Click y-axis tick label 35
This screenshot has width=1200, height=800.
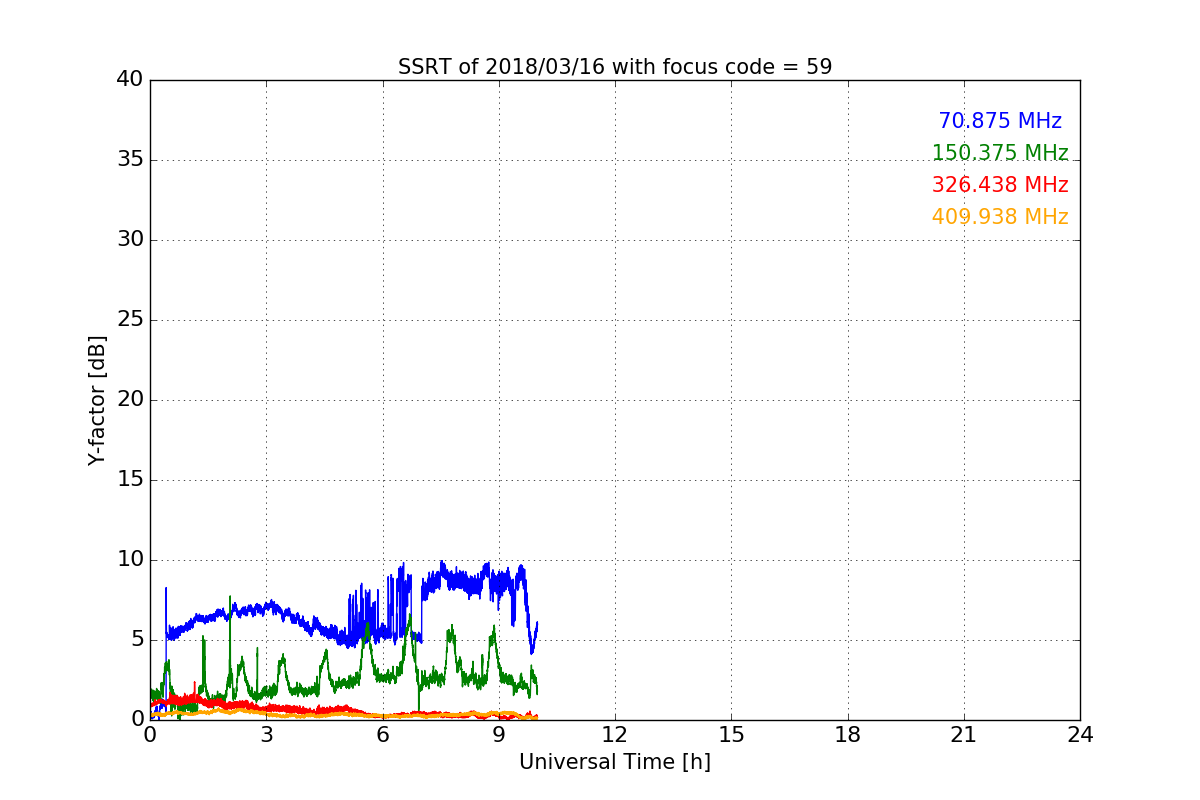130,160
